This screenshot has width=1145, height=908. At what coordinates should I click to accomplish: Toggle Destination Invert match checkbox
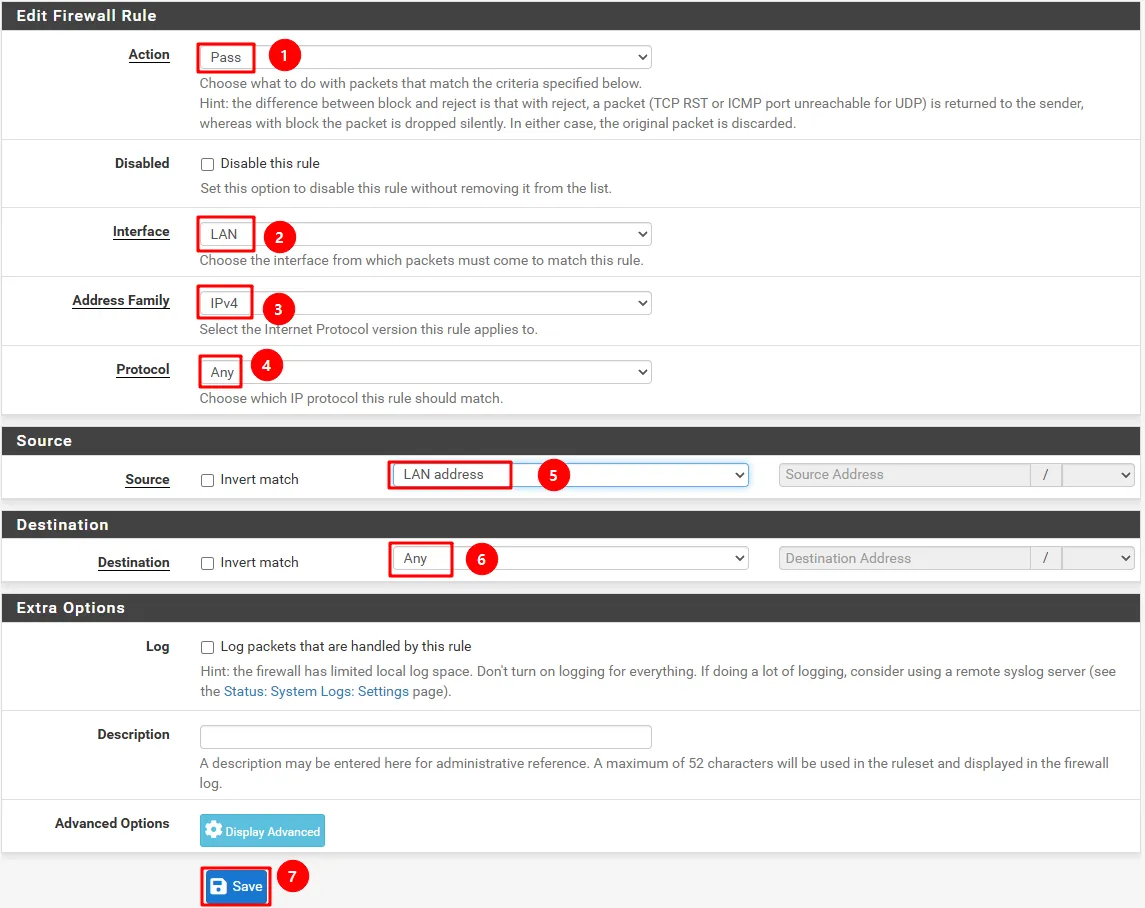(207, 563)
